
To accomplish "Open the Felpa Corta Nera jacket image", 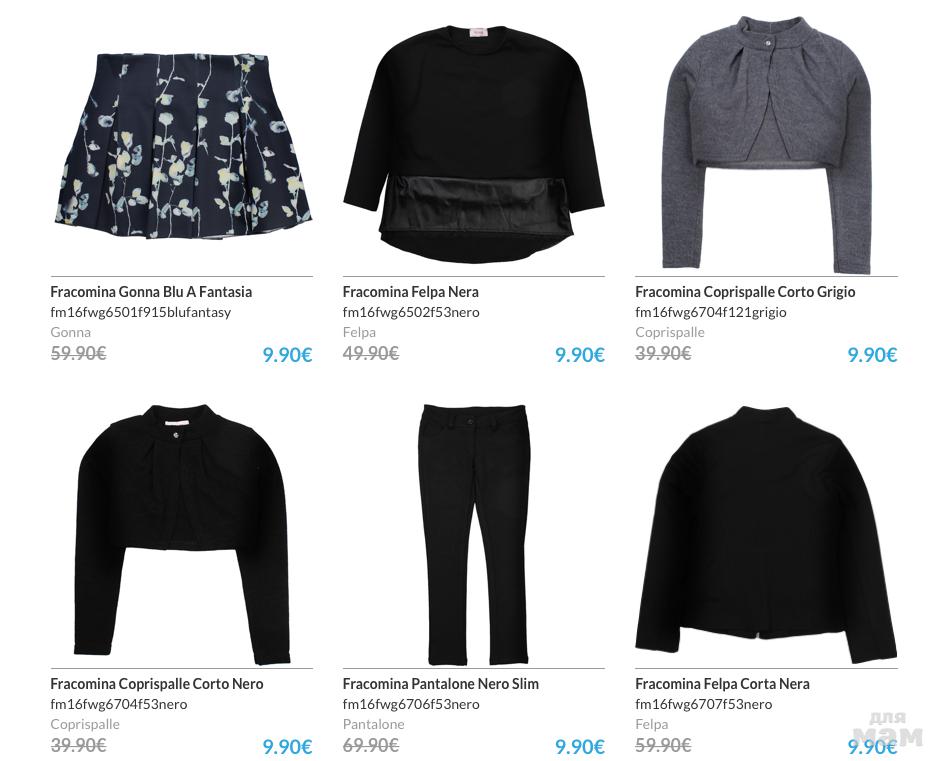I will (x=766, y=534).
